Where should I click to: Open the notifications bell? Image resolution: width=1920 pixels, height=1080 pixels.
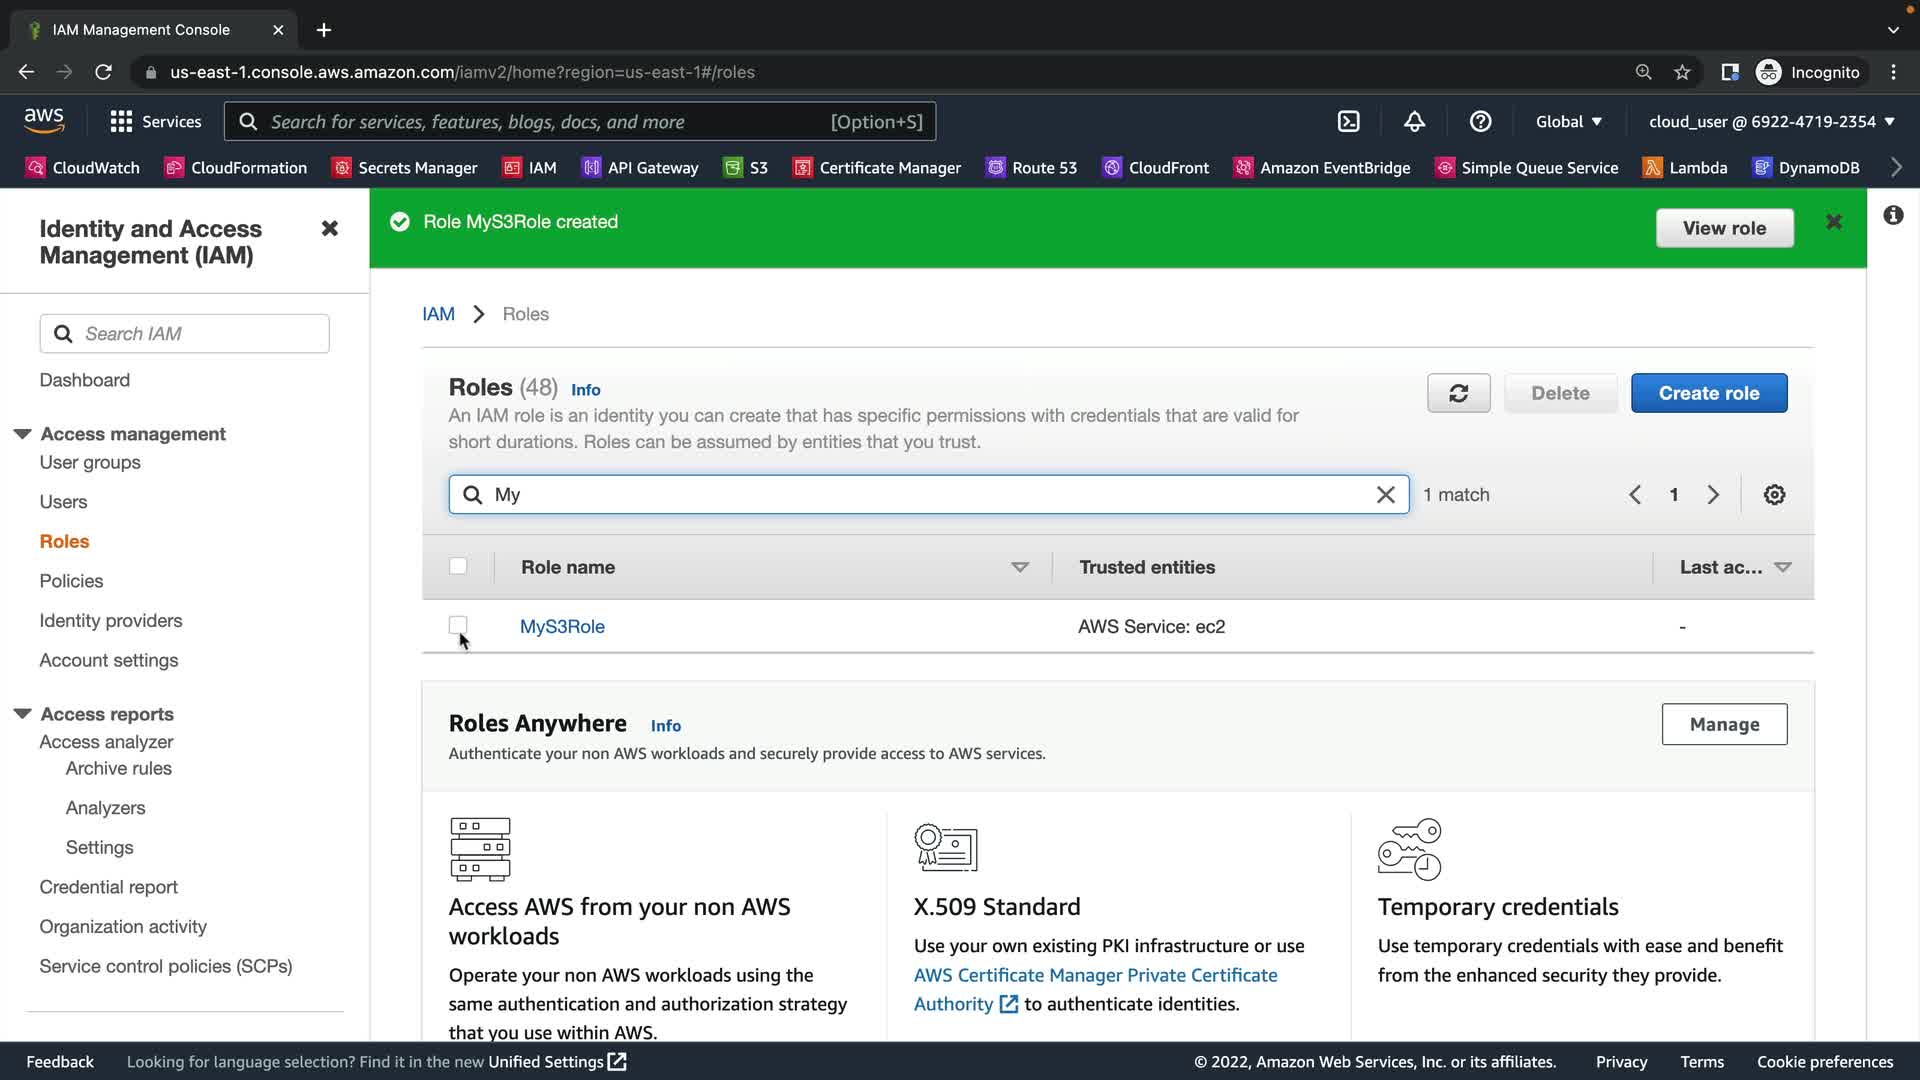[x=1414, y=122]
